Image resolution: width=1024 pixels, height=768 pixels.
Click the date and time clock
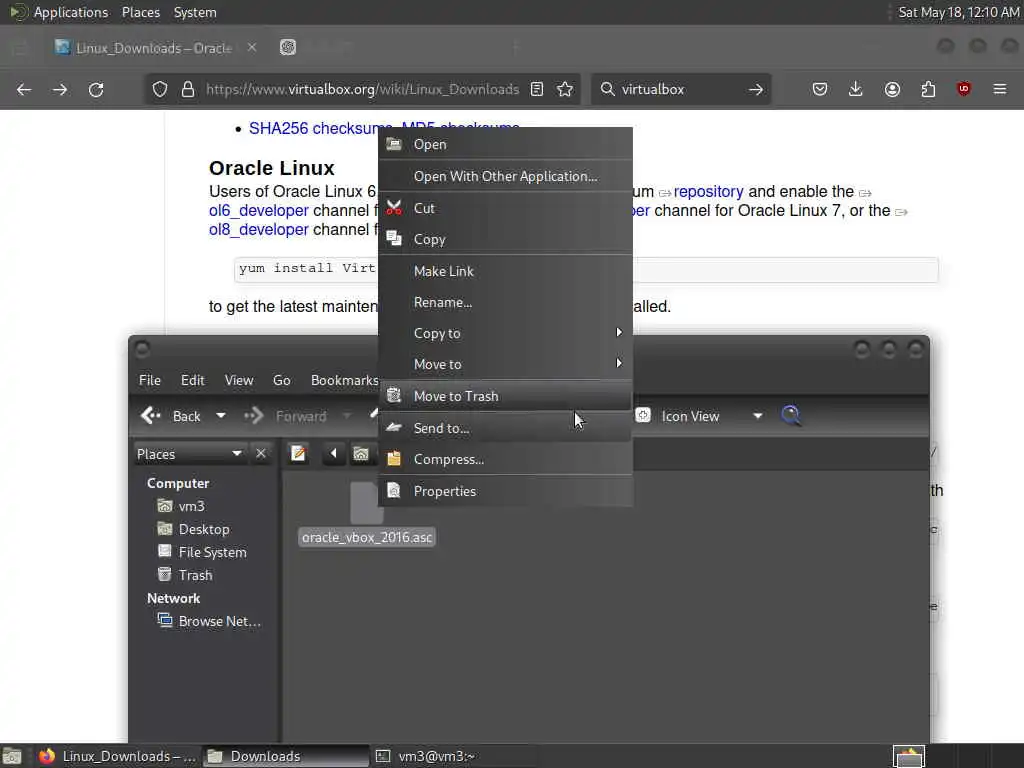coord(958,12)
